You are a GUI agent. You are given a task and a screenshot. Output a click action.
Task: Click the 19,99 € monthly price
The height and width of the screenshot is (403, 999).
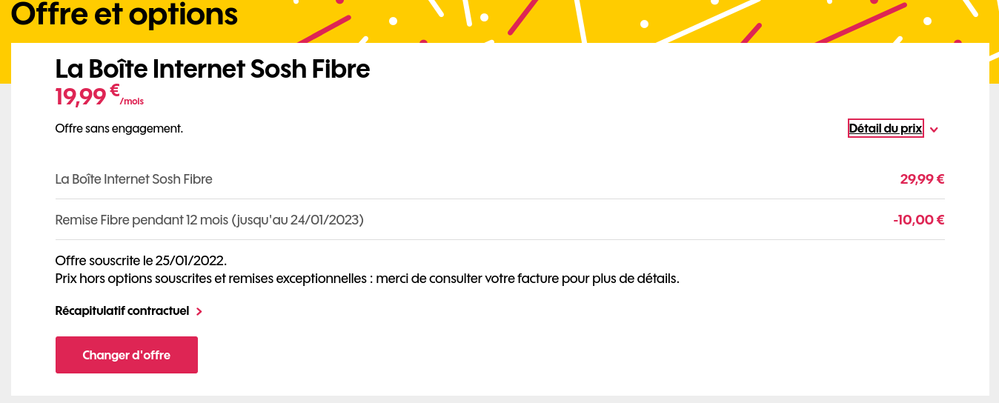(81, 97)
